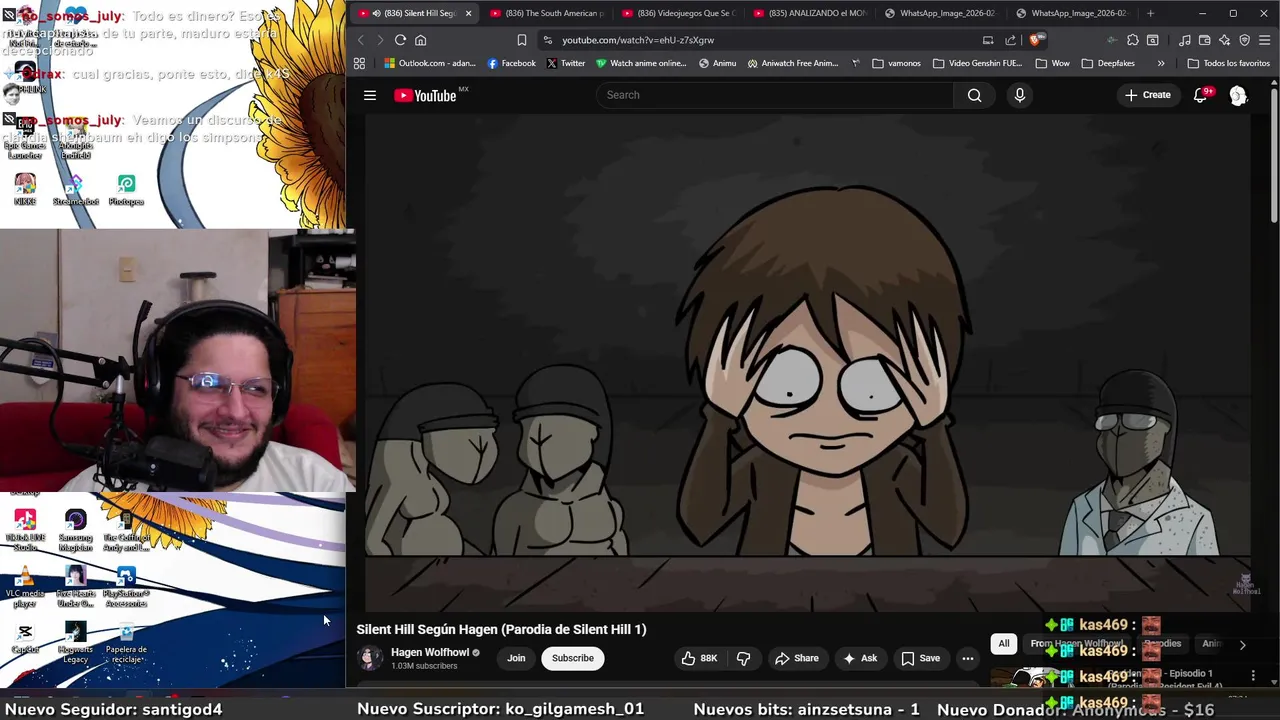Save the video with Save button
Screen dimensions: 1280x720
pyautogui.click(x=920, y=658)
